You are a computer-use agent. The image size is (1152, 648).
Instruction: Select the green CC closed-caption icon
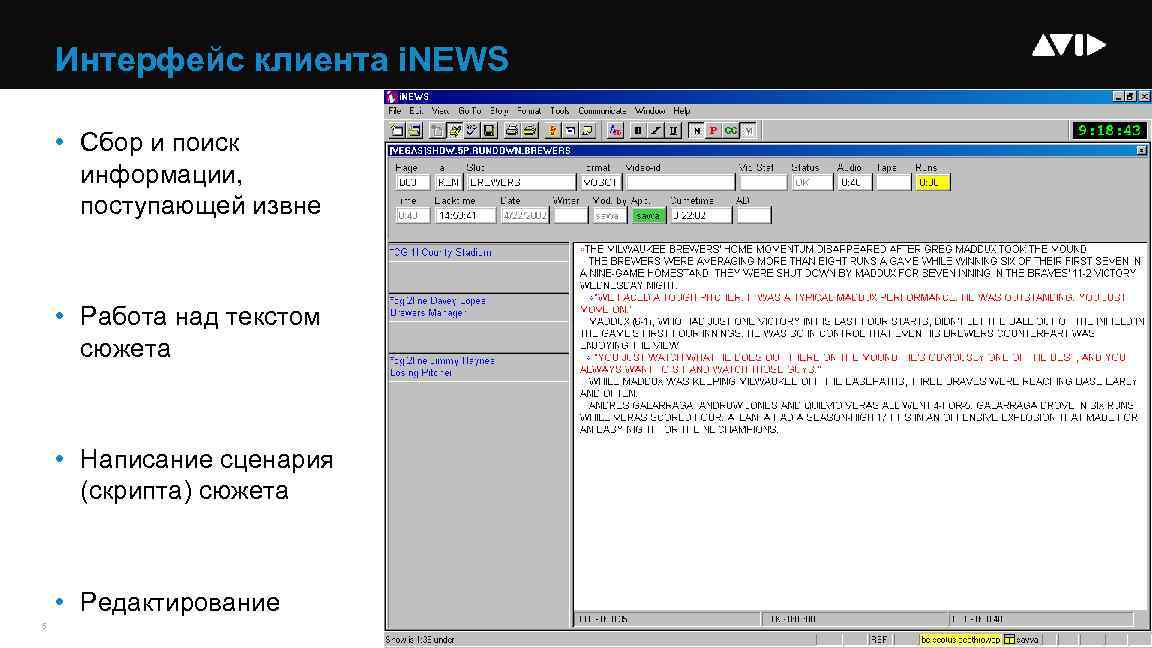[x=731, y=130]
